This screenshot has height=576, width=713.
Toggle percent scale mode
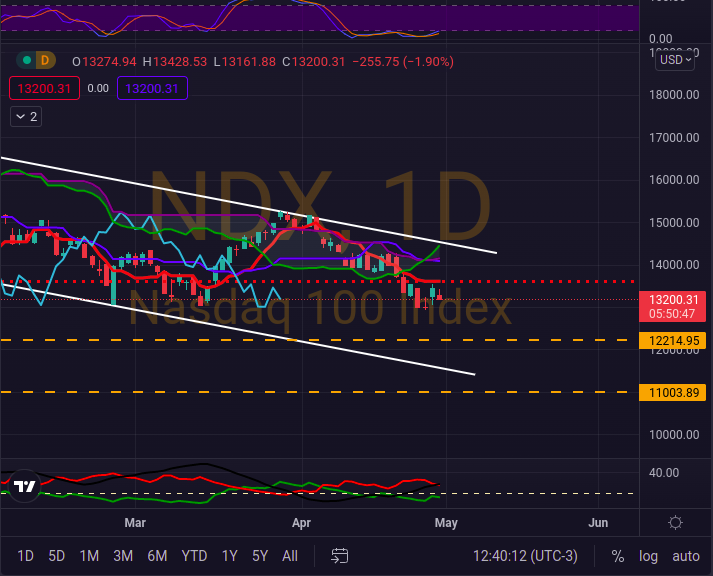click(x=618, y=556)
